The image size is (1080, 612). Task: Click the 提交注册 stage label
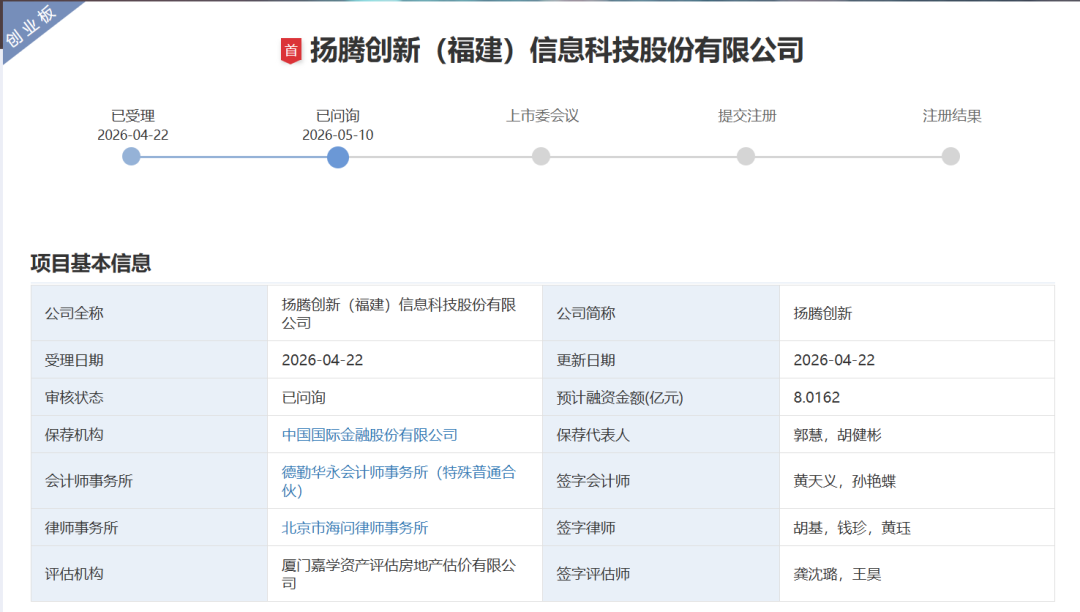point(747,116)
